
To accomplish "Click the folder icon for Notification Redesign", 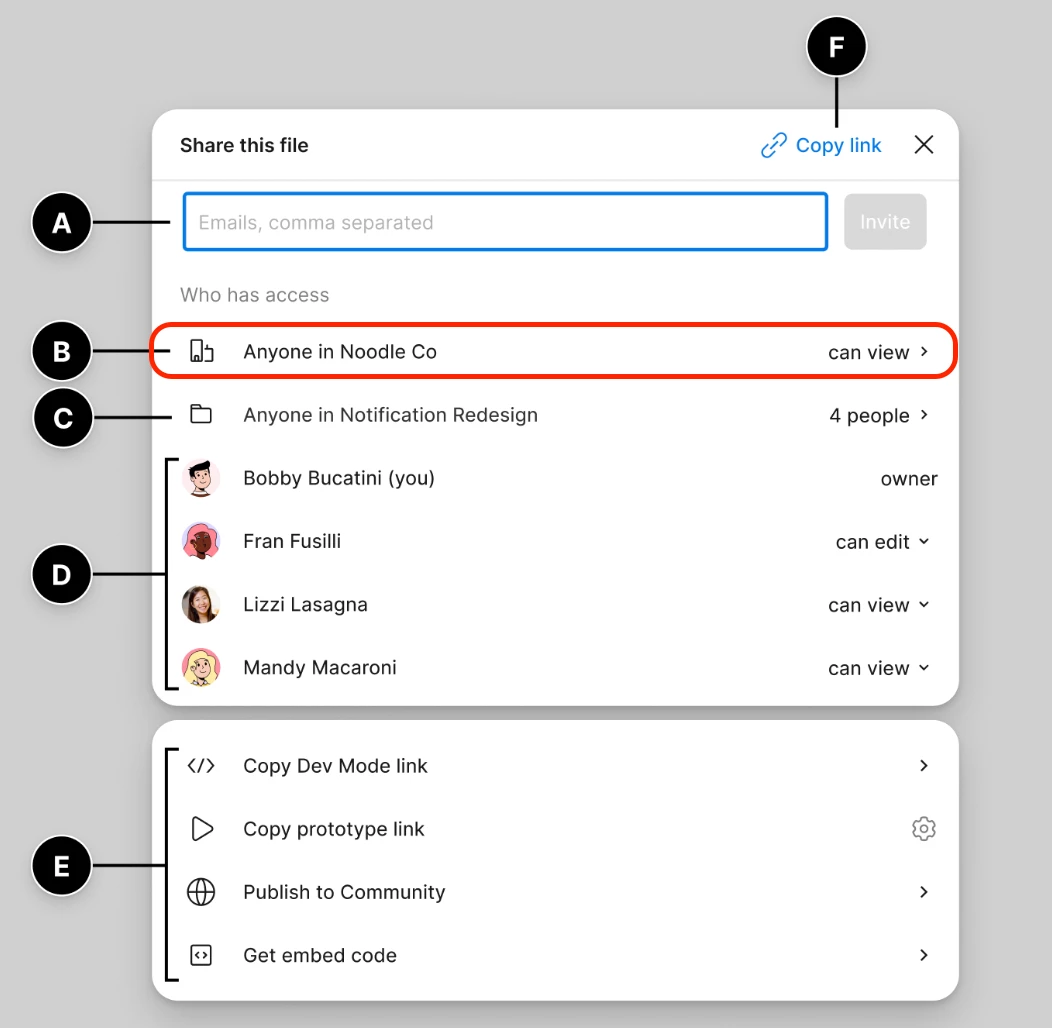I will click(201, 414).
